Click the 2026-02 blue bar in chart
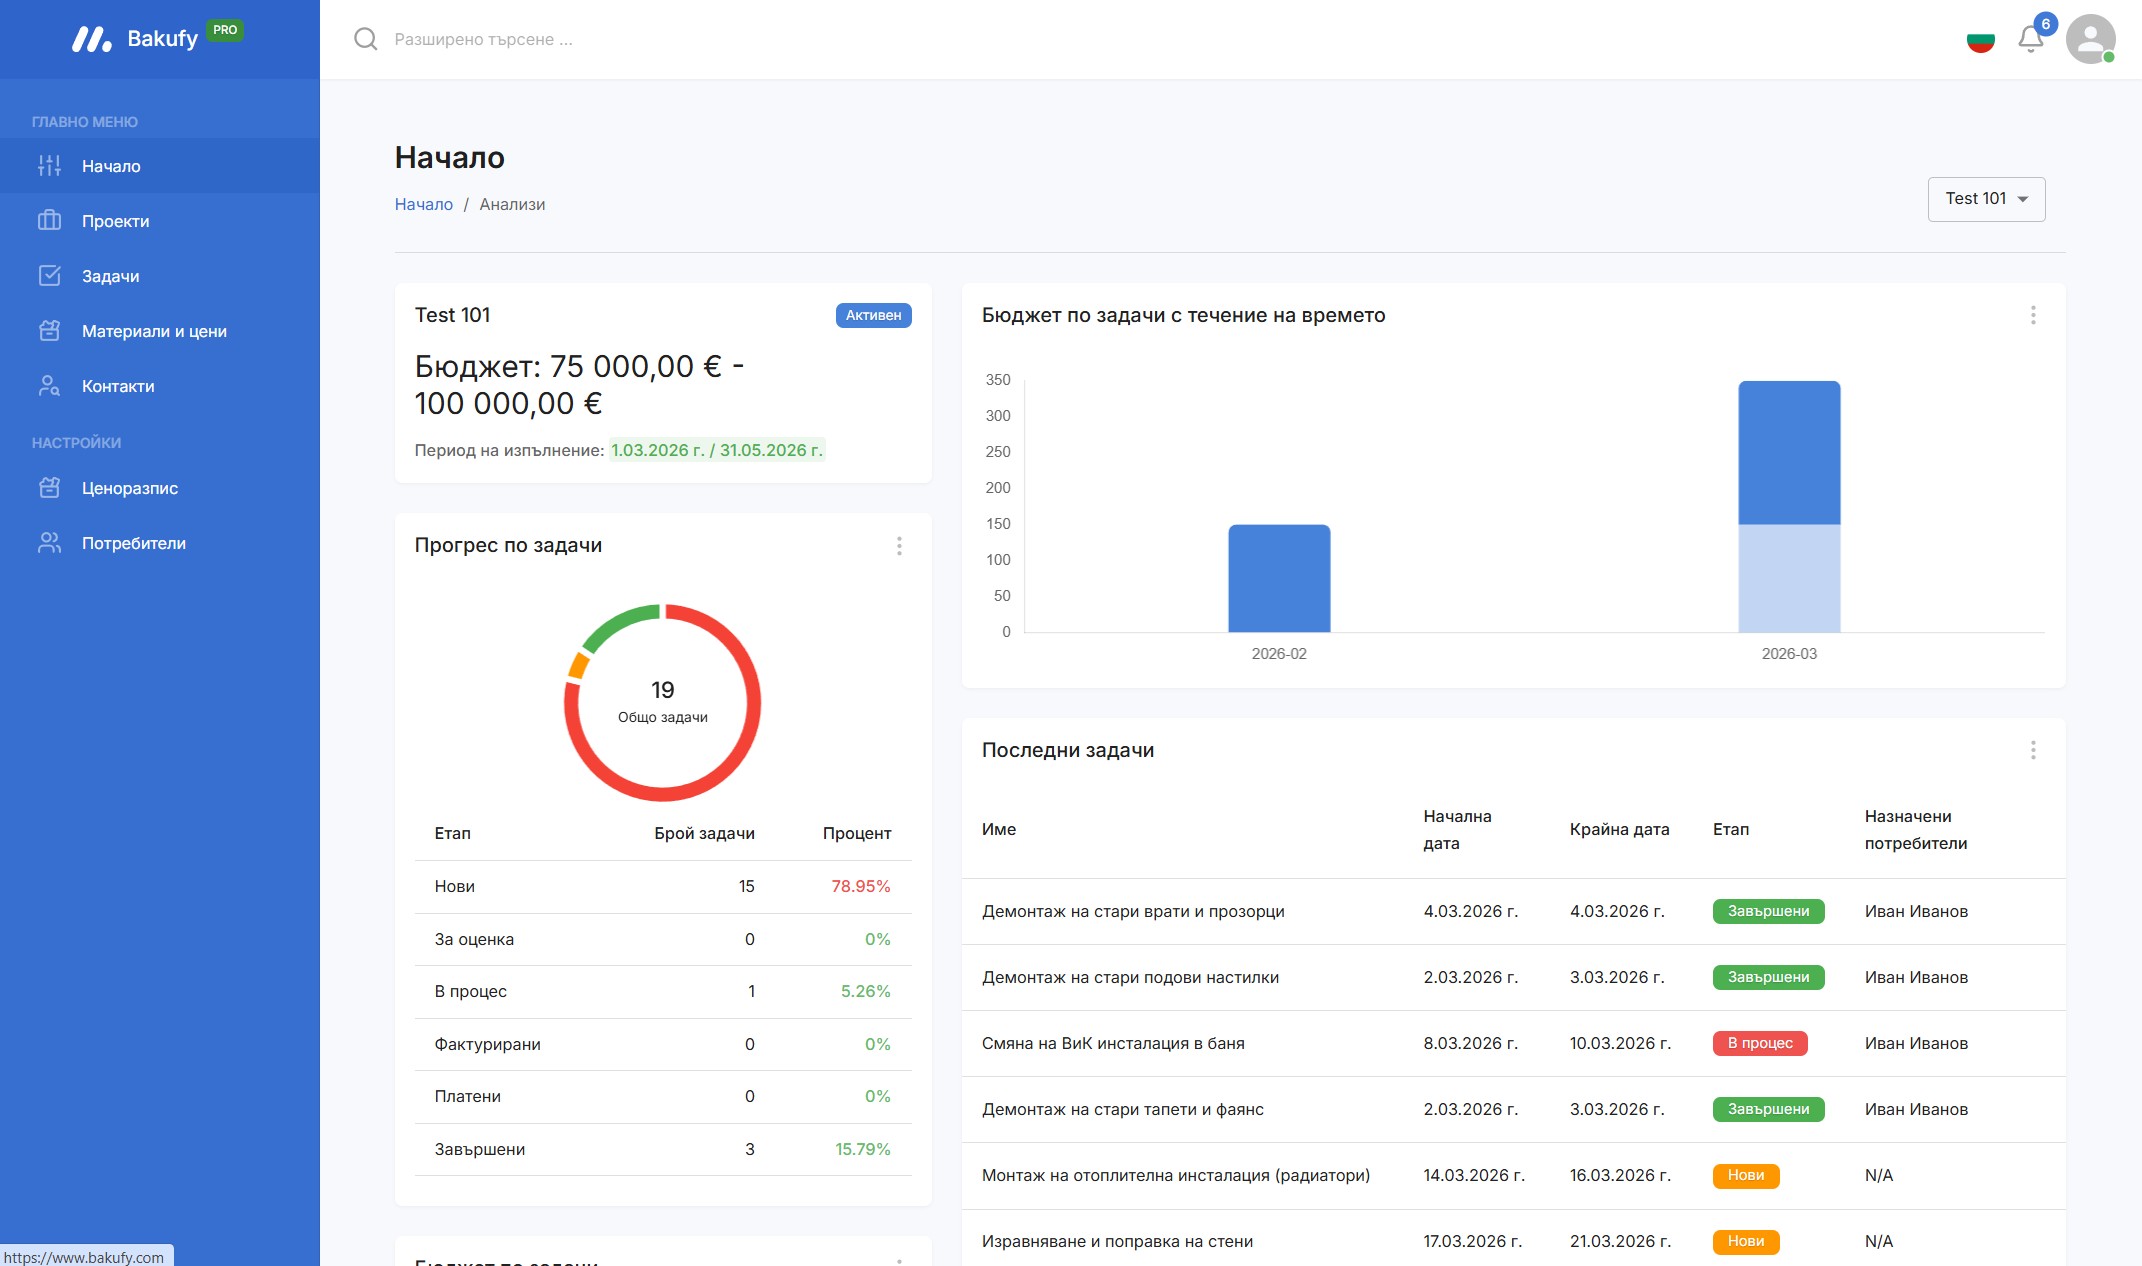This screenshot has height=1266, width=2142. pyautogui.click(x=1279, y=578)
